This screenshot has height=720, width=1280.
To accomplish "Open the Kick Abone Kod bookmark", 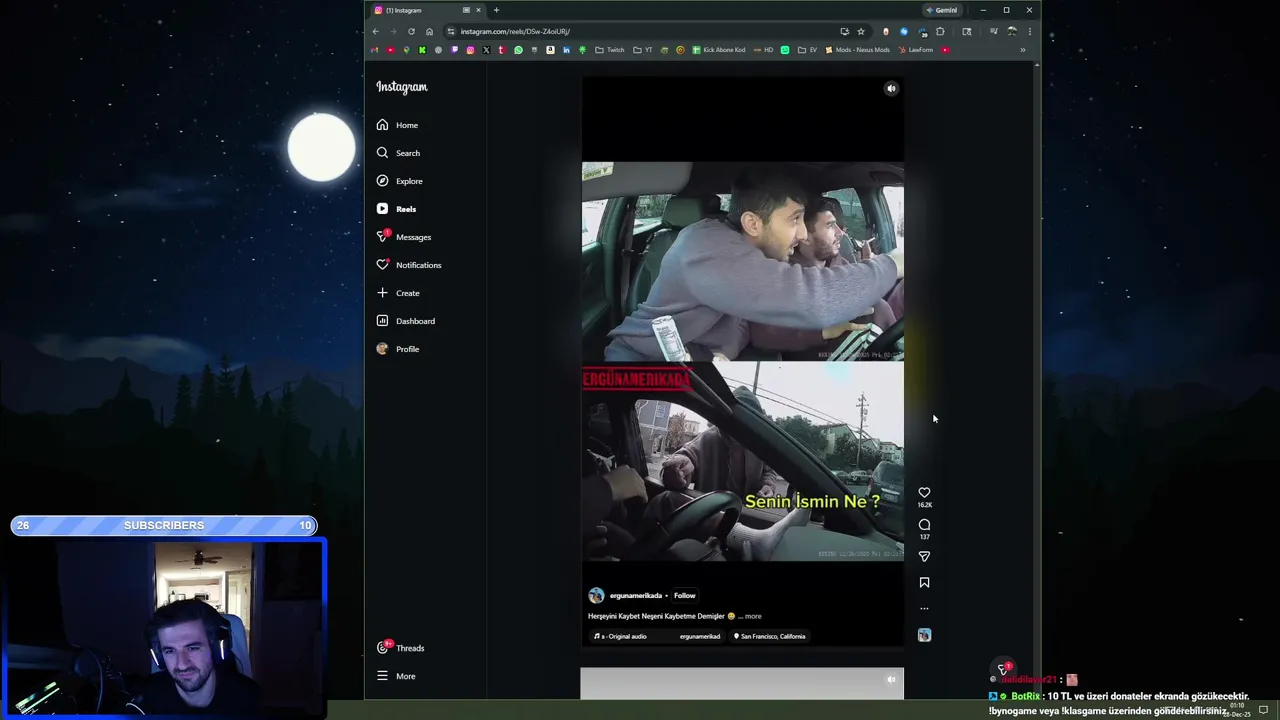I will coord(719,50).
